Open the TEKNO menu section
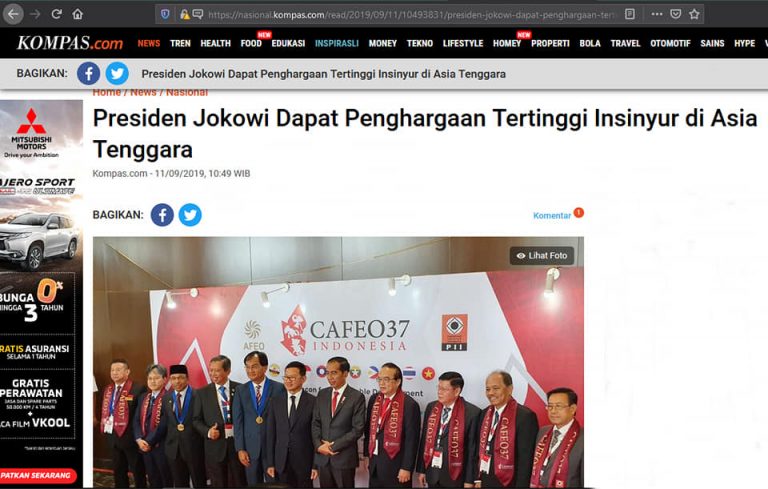The width and height of the screenshot is (768, 489). pyautogui.click(x=420, y=43)
